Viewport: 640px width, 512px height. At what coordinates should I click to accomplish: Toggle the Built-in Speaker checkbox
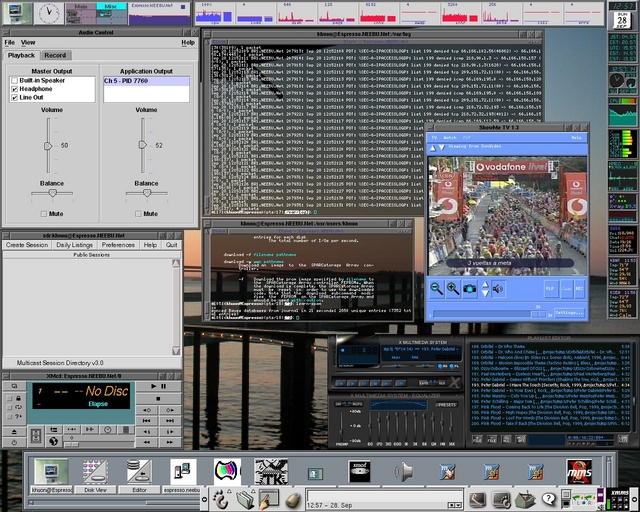(x=15, y=80)
